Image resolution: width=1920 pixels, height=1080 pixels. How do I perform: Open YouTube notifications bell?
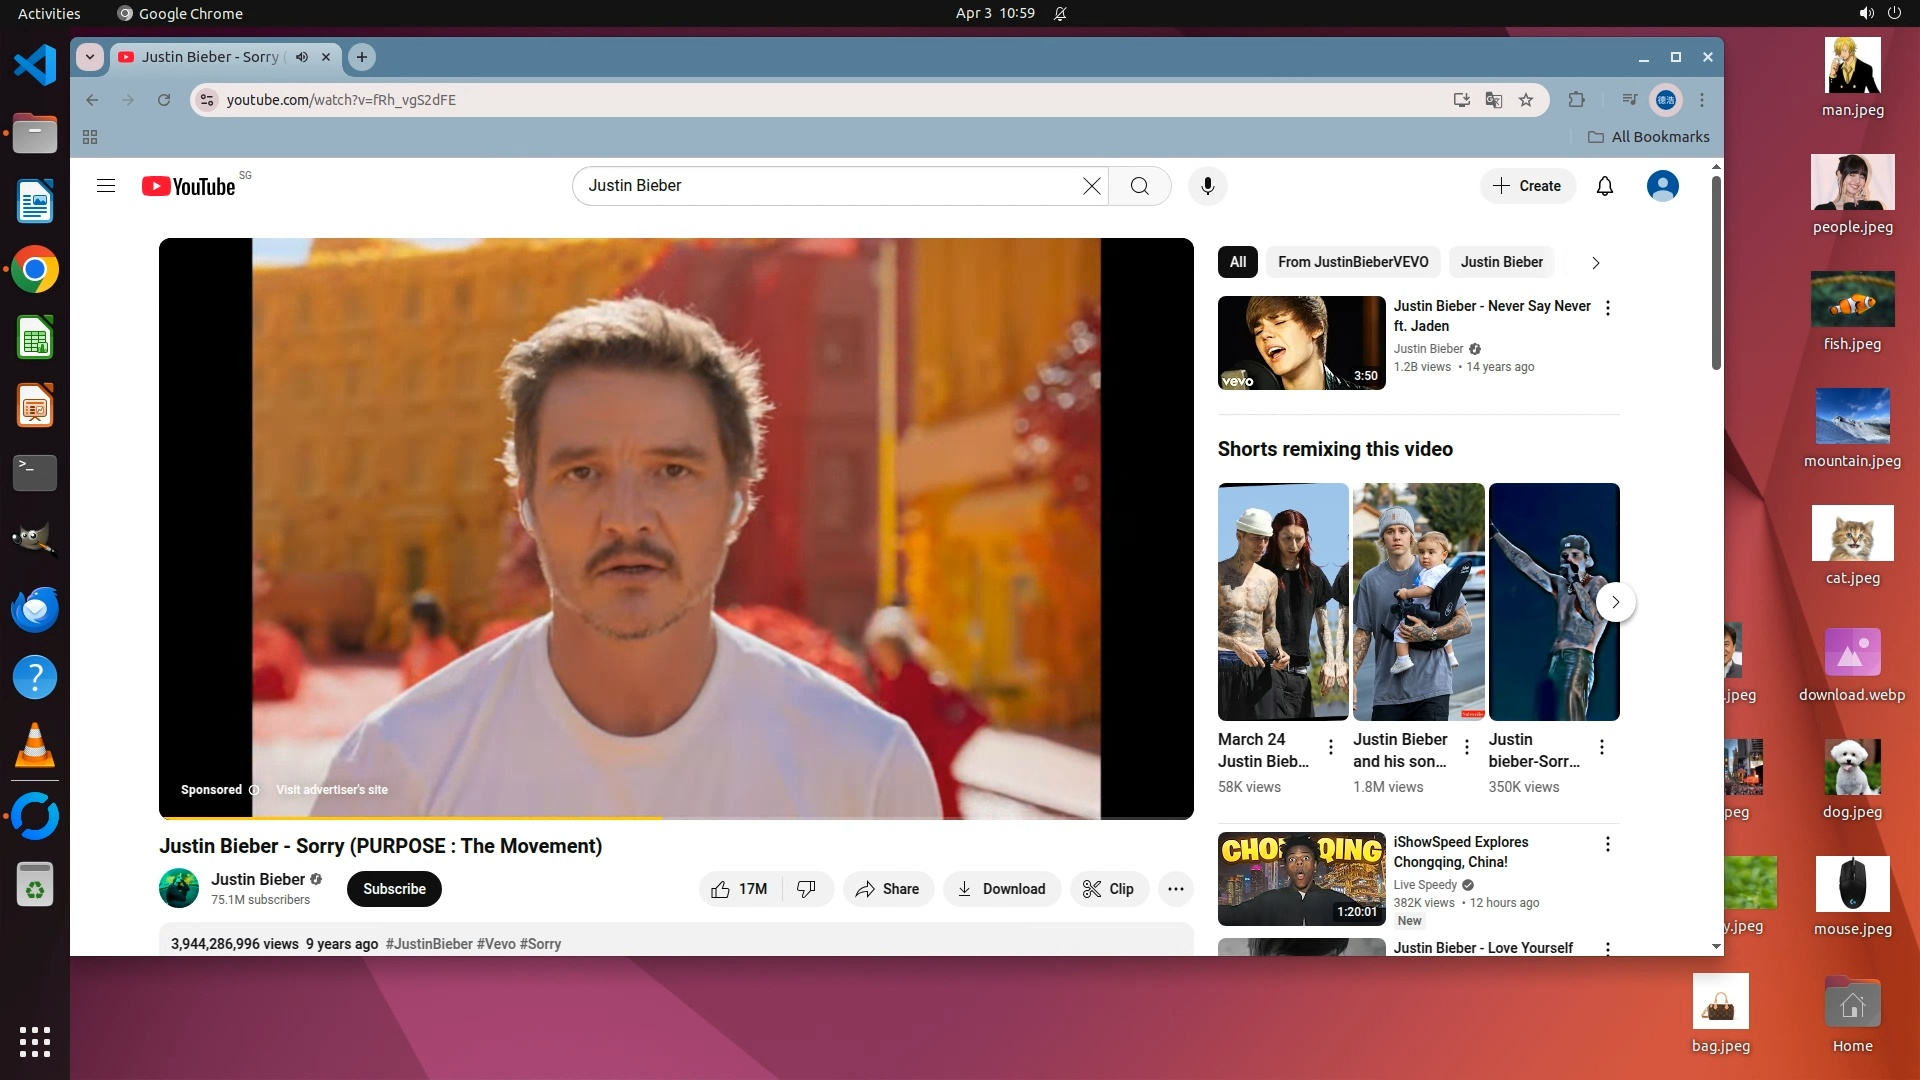coord(1604,186)
